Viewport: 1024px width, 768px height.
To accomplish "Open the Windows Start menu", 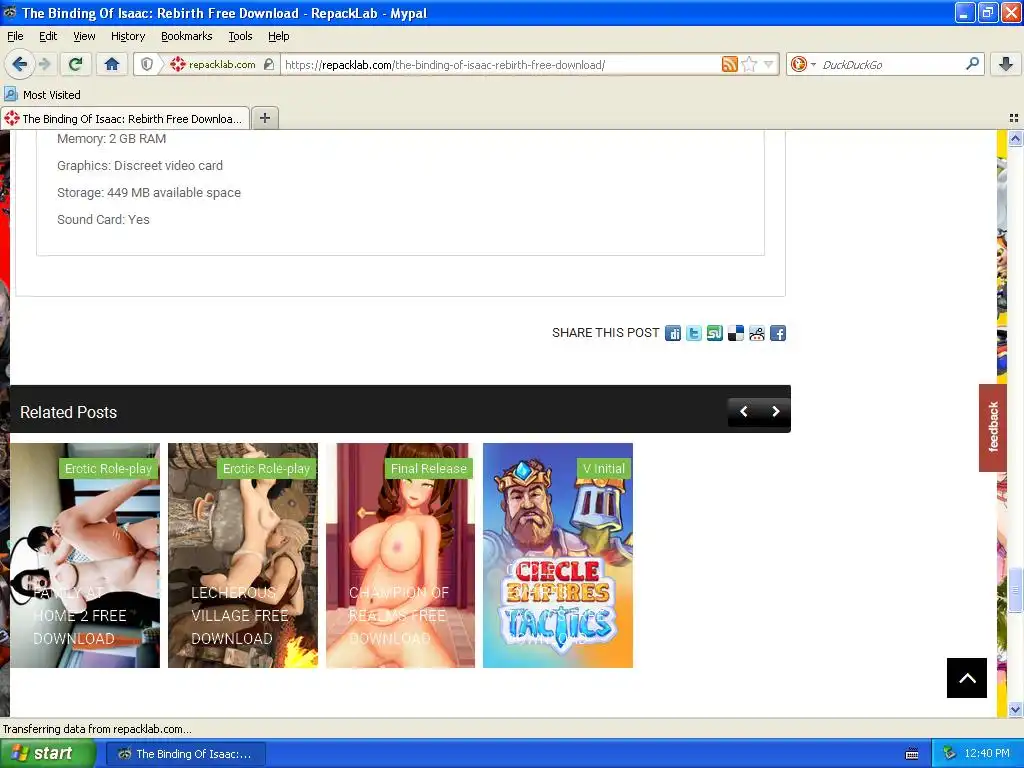I will tap(48, 754).
